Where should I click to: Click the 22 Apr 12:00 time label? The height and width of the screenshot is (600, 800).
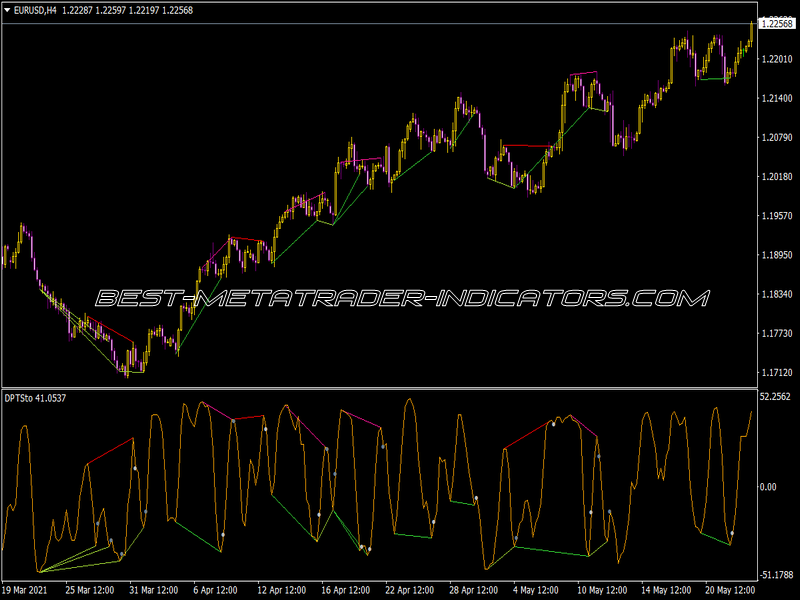point(409,590)
